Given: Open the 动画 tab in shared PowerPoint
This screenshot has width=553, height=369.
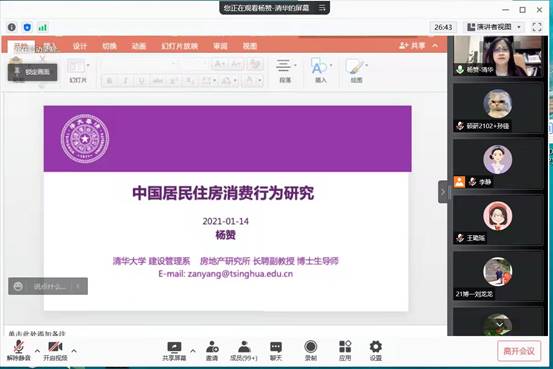Looking at the screenshot, I should [x=139, y=46].
